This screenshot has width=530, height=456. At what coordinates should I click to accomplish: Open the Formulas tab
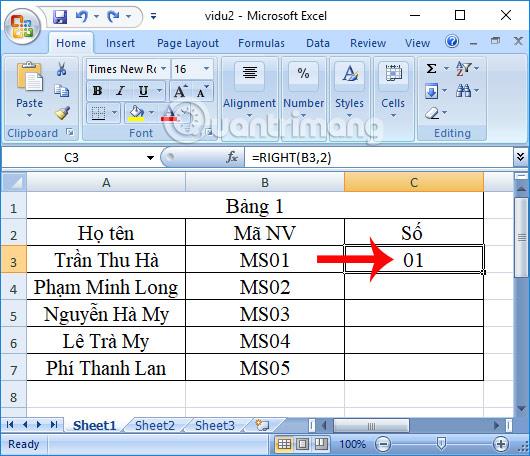261,43
